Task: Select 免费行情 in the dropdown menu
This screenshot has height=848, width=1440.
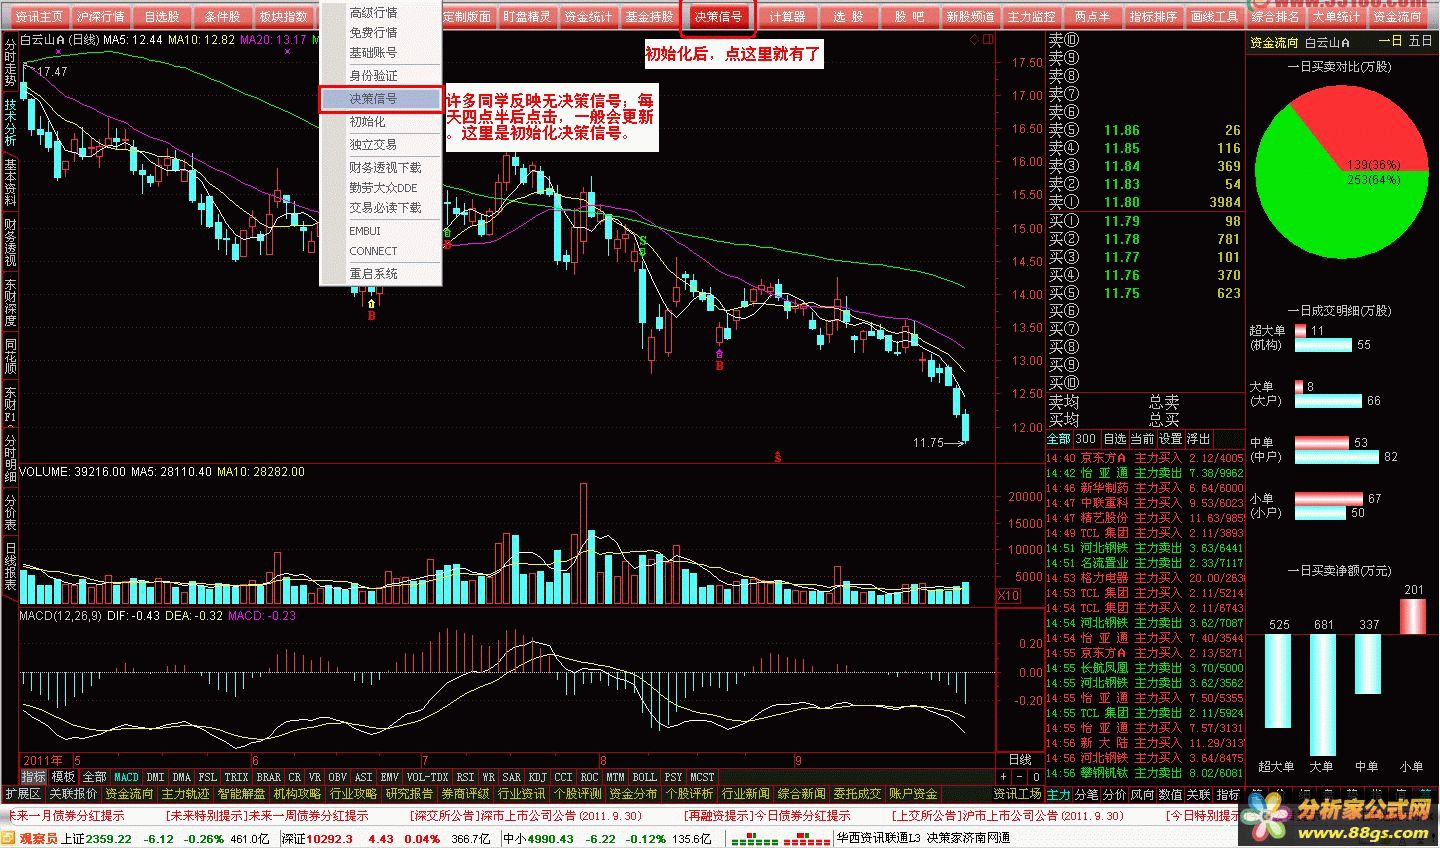Action: point(381,32)
